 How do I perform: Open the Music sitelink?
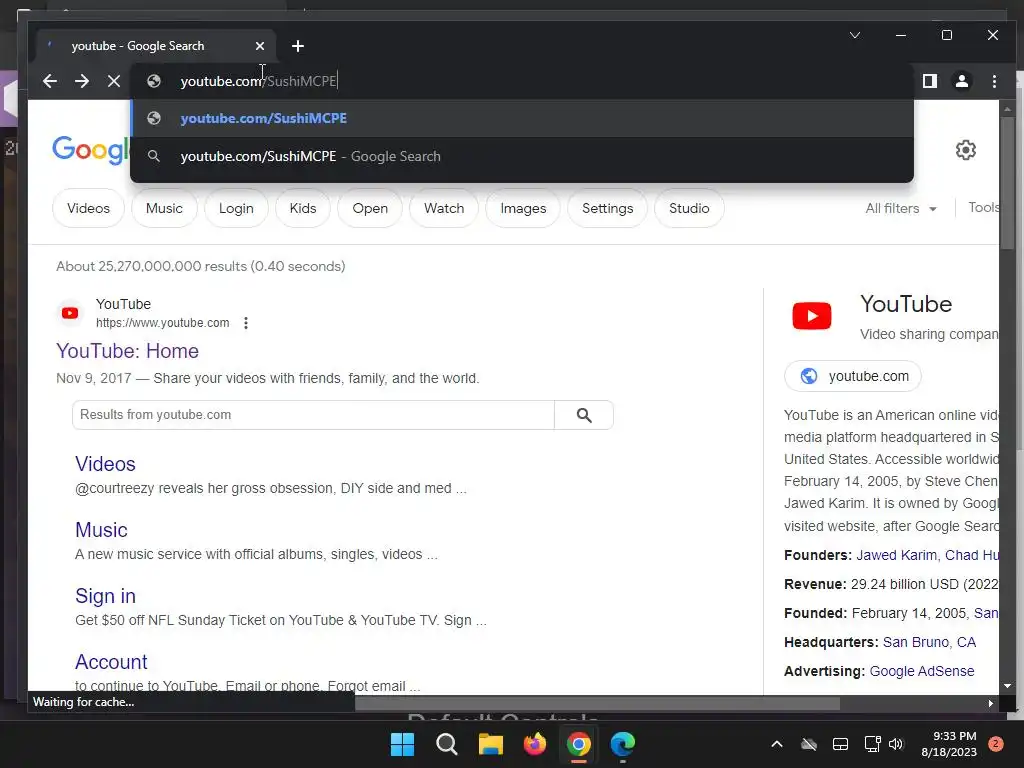pos(101,530)
